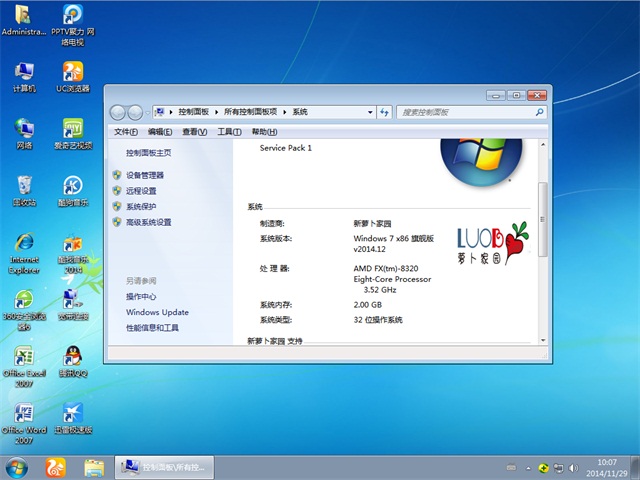Open the file explorer taskbar icon
Screen dimensions: 640x480
coord(94,467)
